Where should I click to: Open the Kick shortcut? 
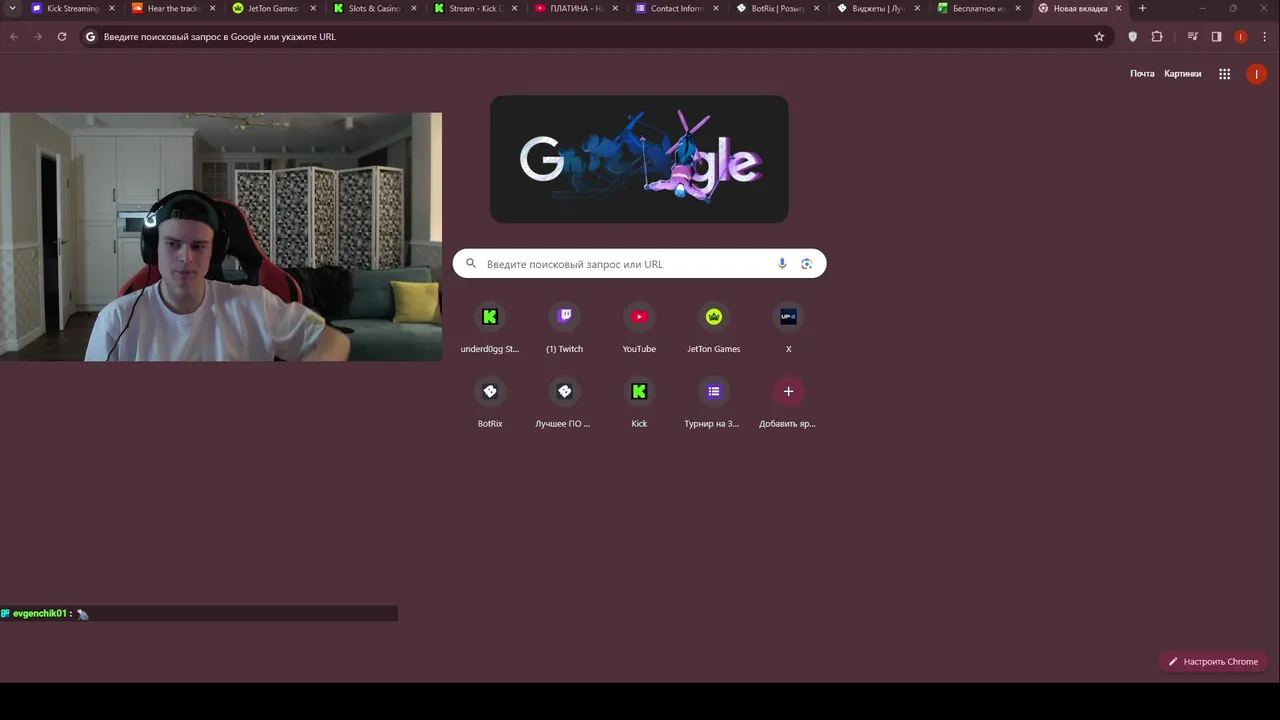point(639,403)
